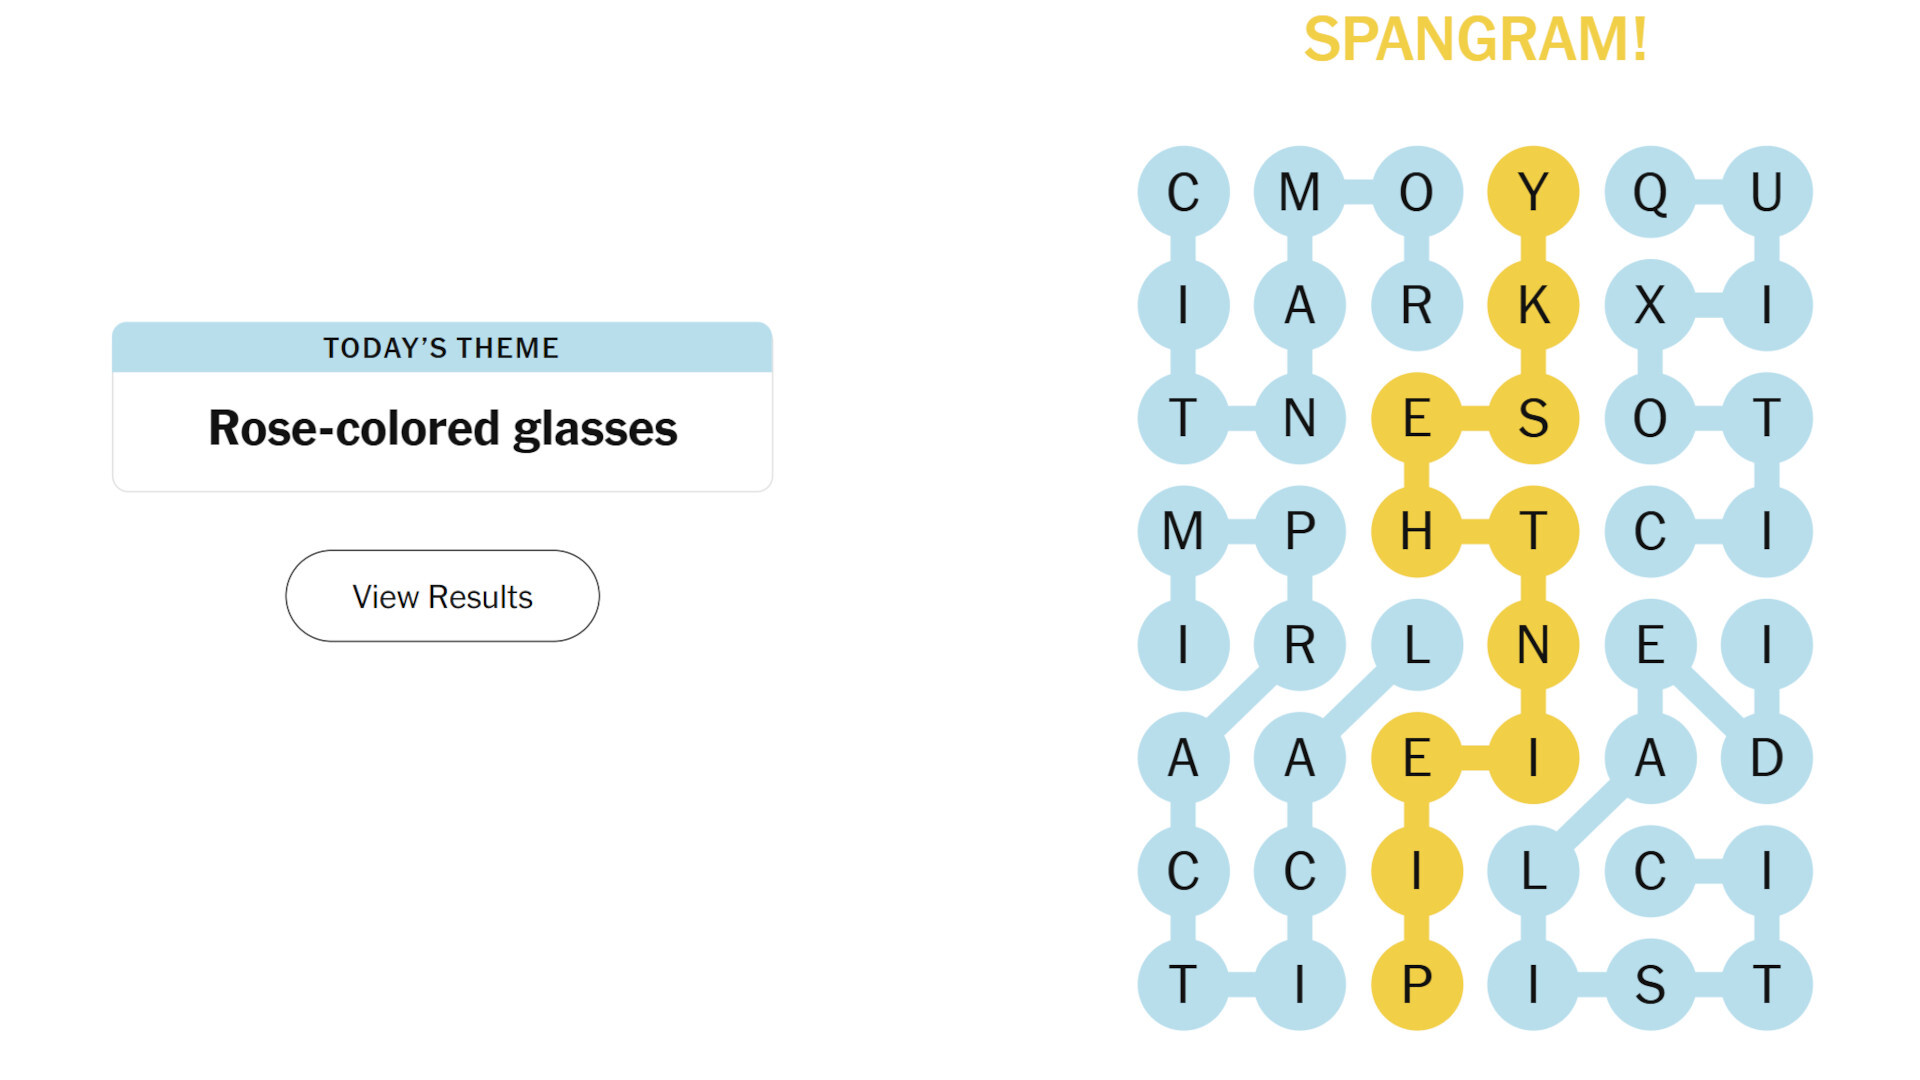Select the blue N letter tile
Screen dimensions: 1920x1080
(1299, 418)
